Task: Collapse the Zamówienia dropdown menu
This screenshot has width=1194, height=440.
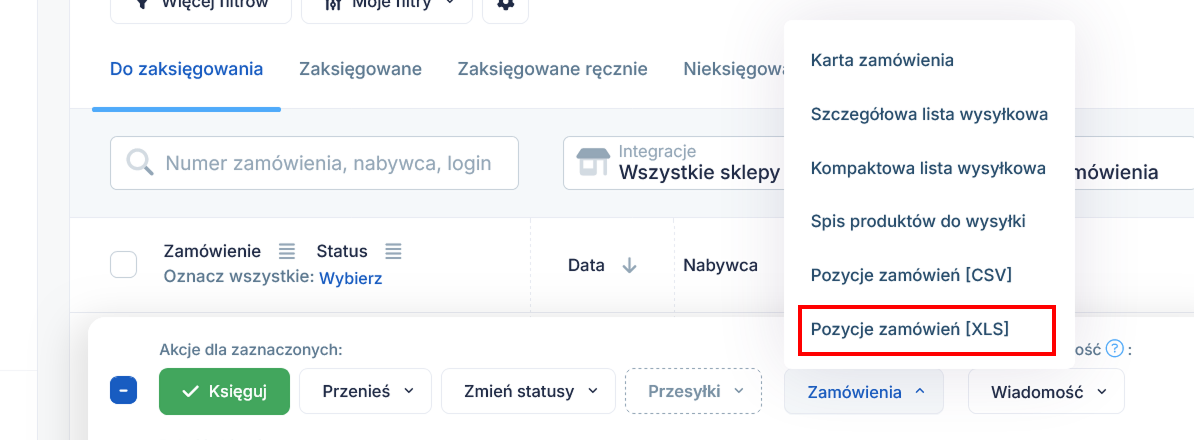Action: click(x=864, y=391)
